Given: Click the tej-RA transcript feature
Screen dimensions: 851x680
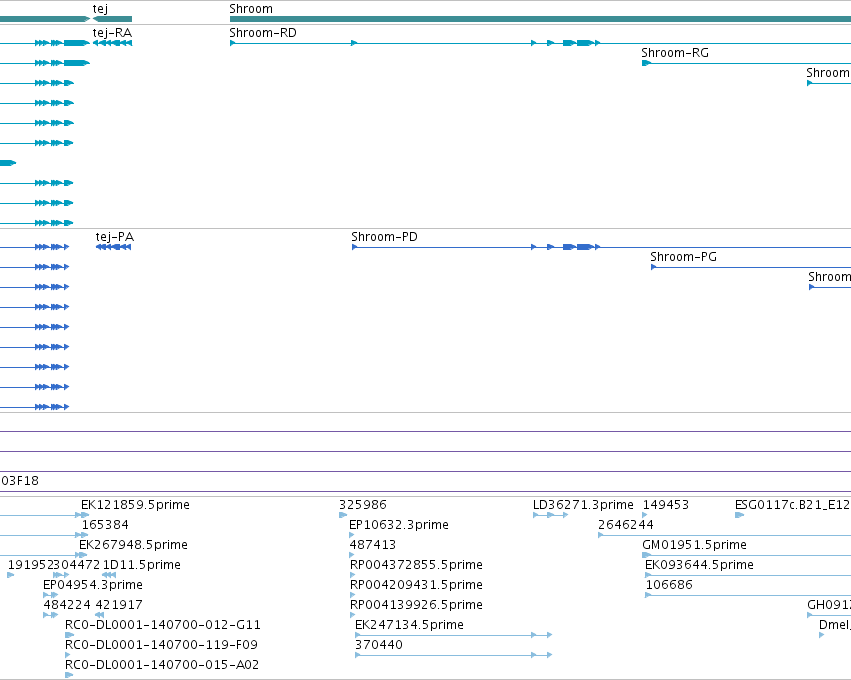Looking at the screenshot, I should click(x=112, y=43).
